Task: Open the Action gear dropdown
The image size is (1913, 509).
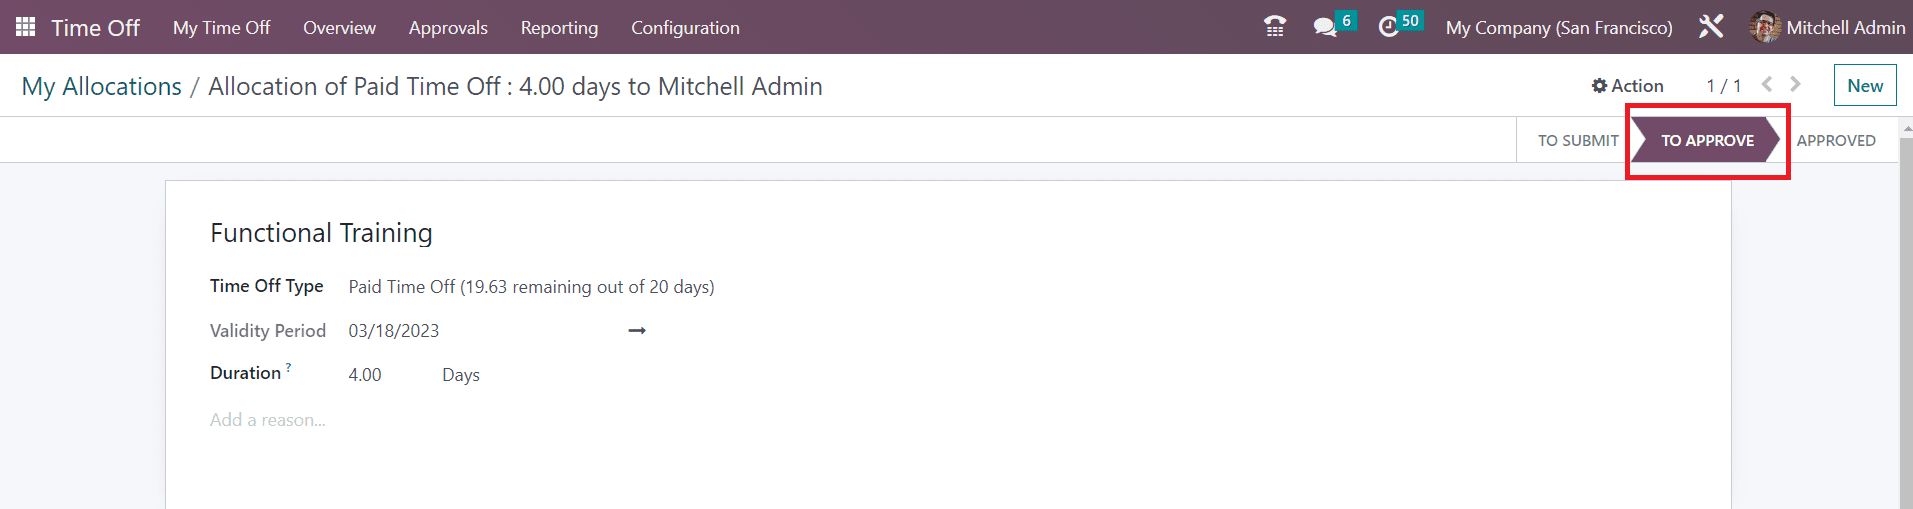Action: pyautogui.click(x=1627, y=86)
